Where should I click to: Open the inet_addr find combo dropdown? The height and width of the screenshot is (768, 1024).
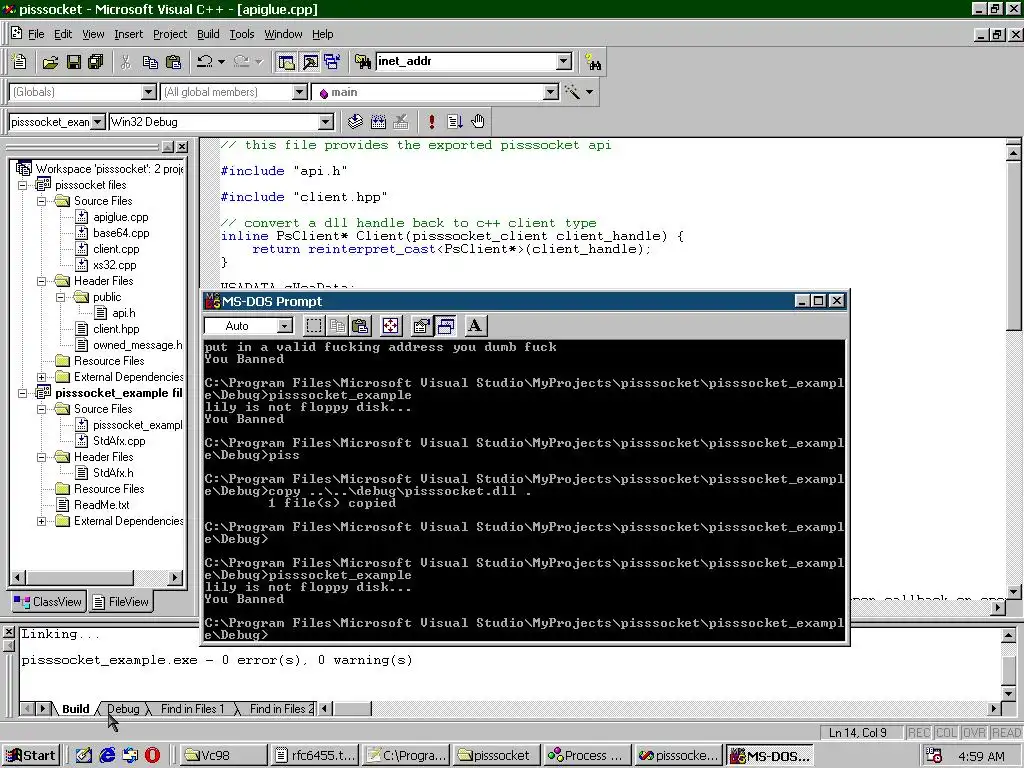[564, 61]
